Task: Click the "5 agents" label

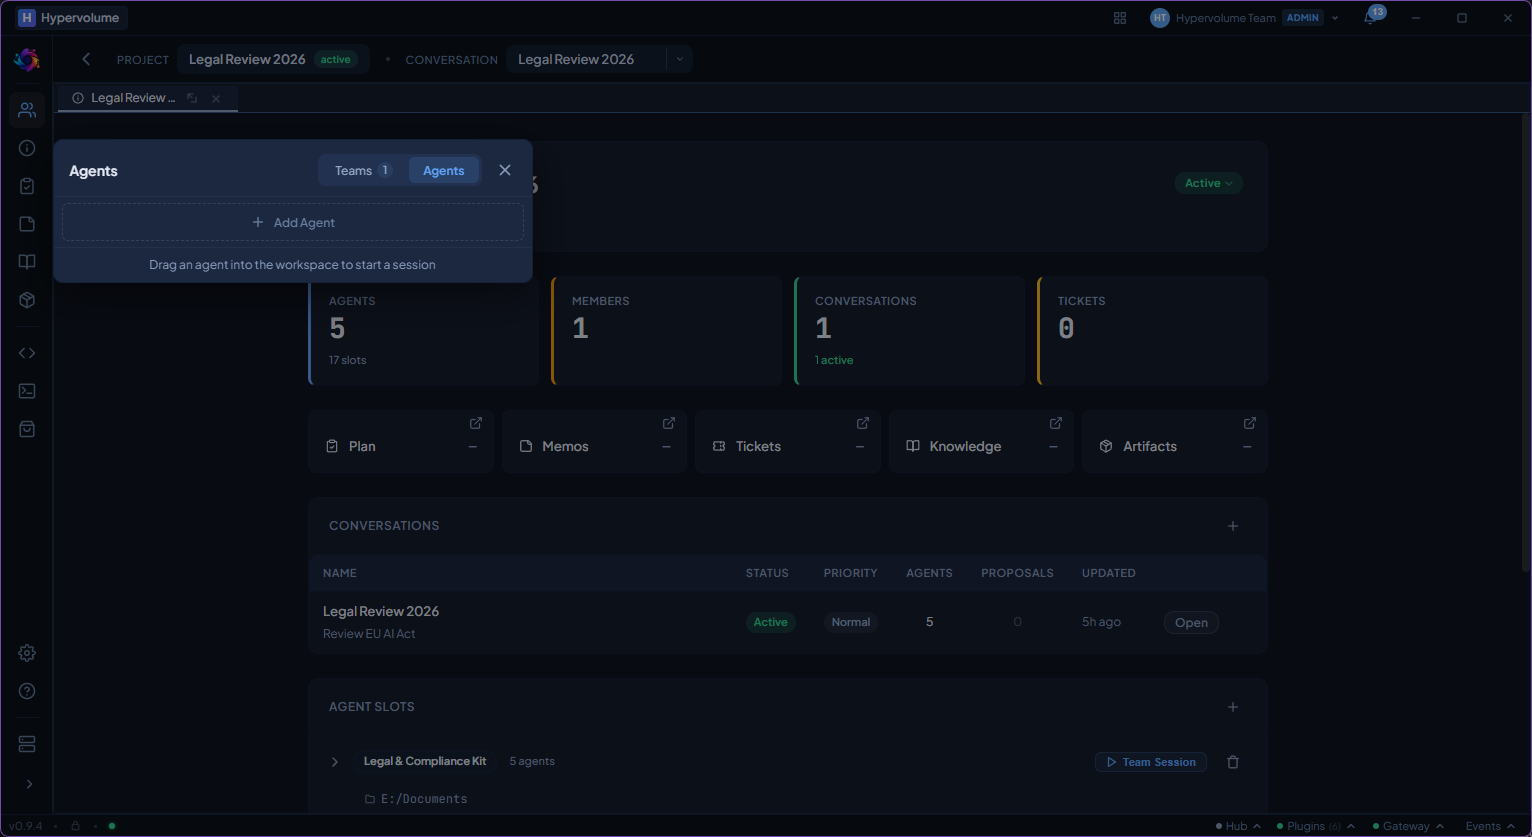Action: click(532, 761)
